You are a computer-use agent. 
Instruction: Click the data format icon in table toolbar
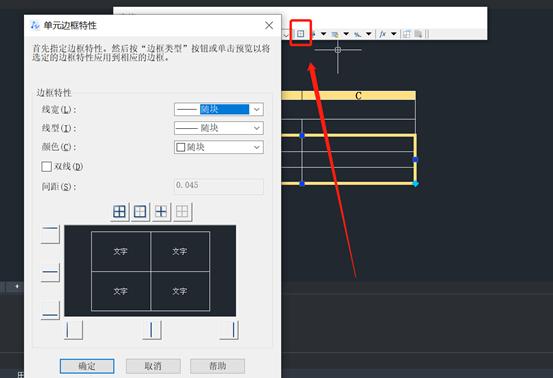[x=335, y=34]
